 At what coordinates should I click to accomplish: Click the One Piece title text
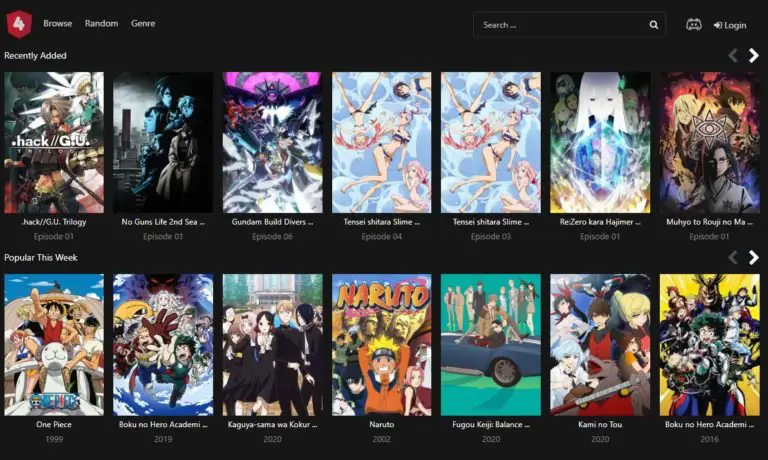click(x=54, y=425)
